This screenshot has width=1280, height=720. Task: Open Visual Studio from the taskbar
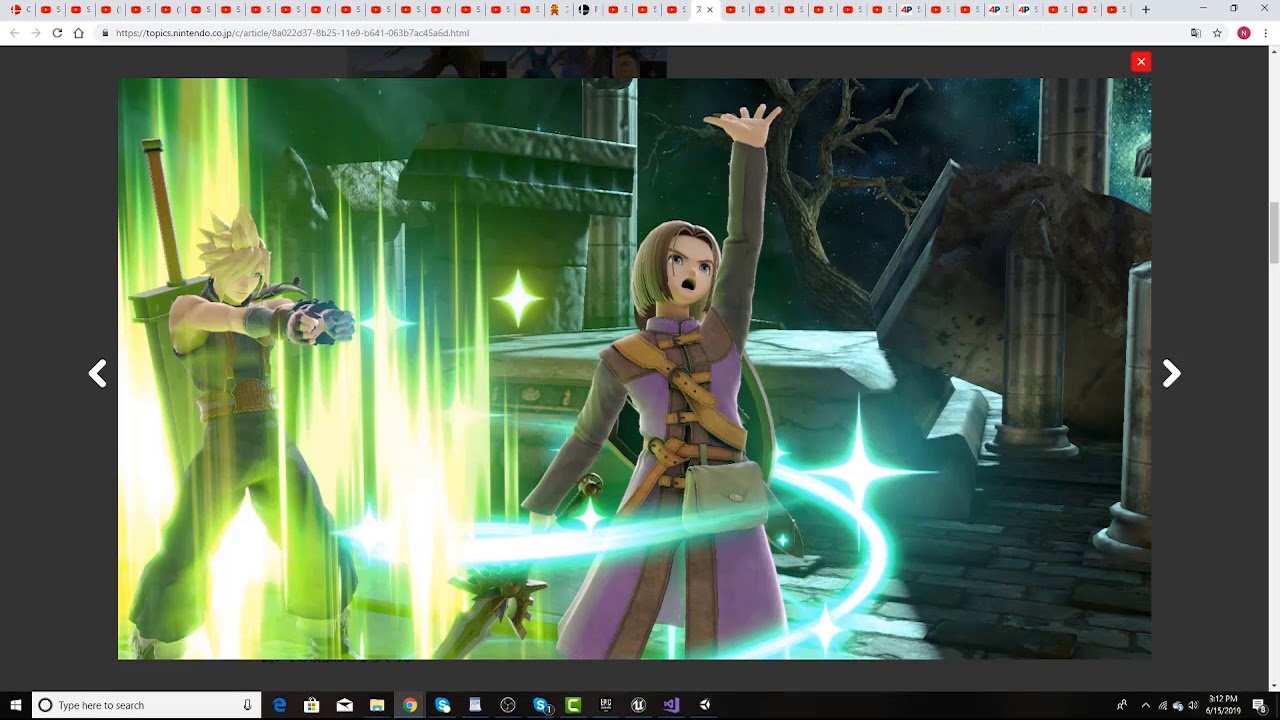point(671,705)
